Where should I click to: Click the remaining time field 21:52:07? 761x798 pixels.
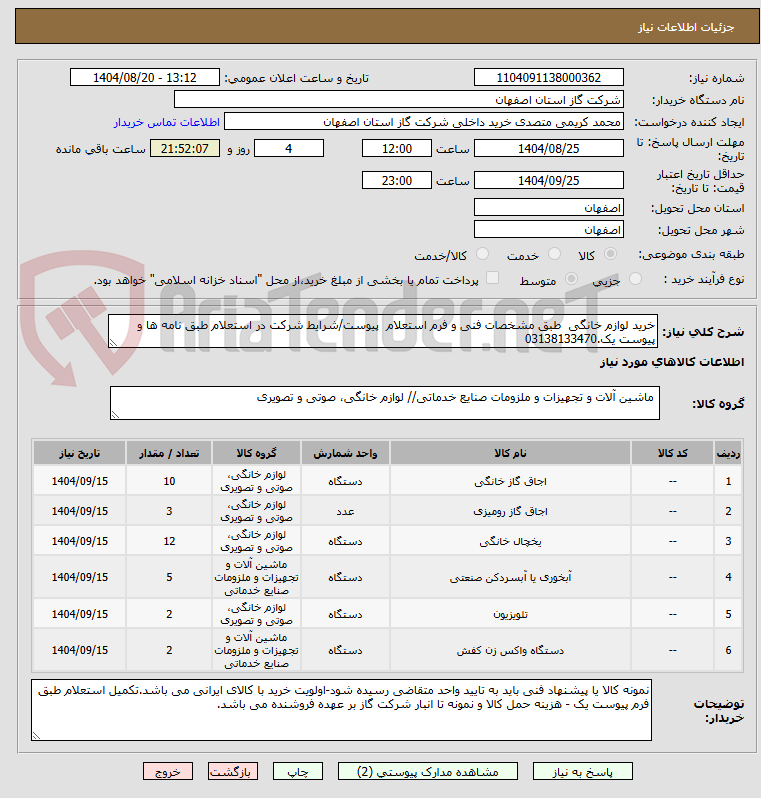pos(185,149)
